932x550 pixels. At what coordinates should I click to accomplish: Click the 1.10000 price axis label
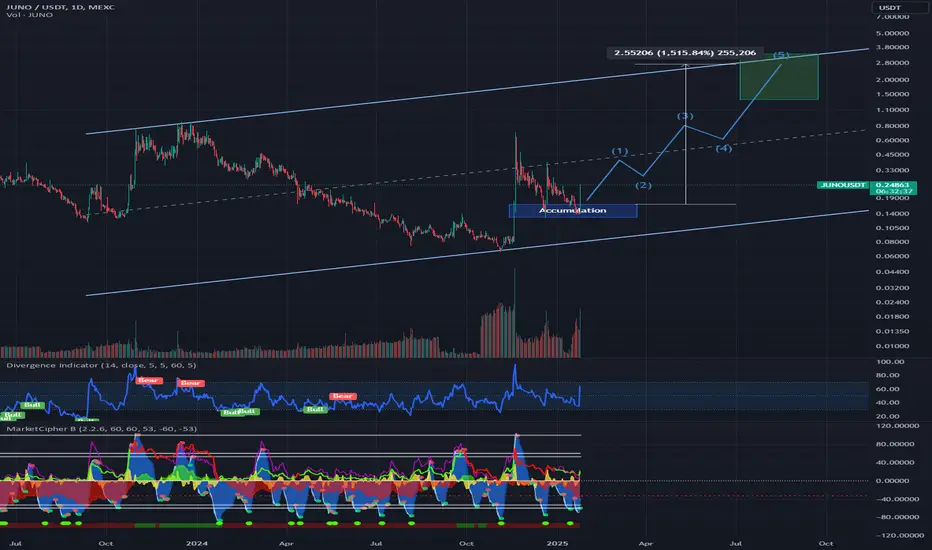[x=892, y=110]
